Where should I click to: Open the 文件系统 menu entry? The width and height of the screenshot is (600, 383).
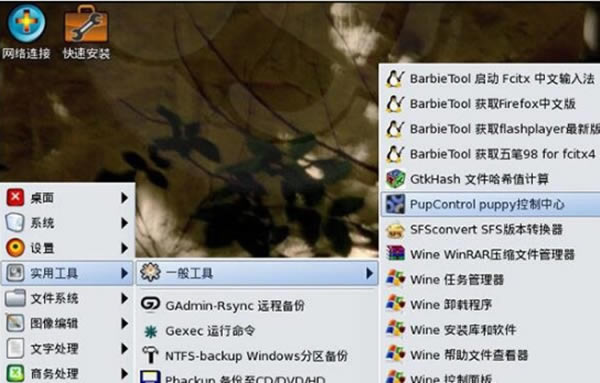(68, 298)
